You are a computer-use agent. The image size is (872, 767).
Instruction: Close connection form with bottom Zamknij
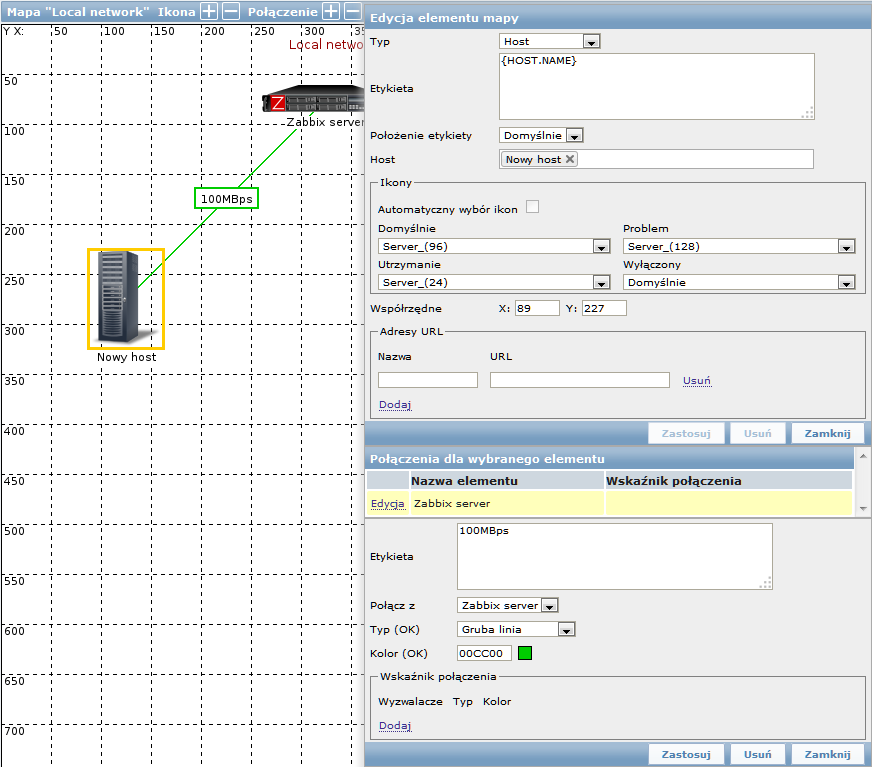[828, 754]
